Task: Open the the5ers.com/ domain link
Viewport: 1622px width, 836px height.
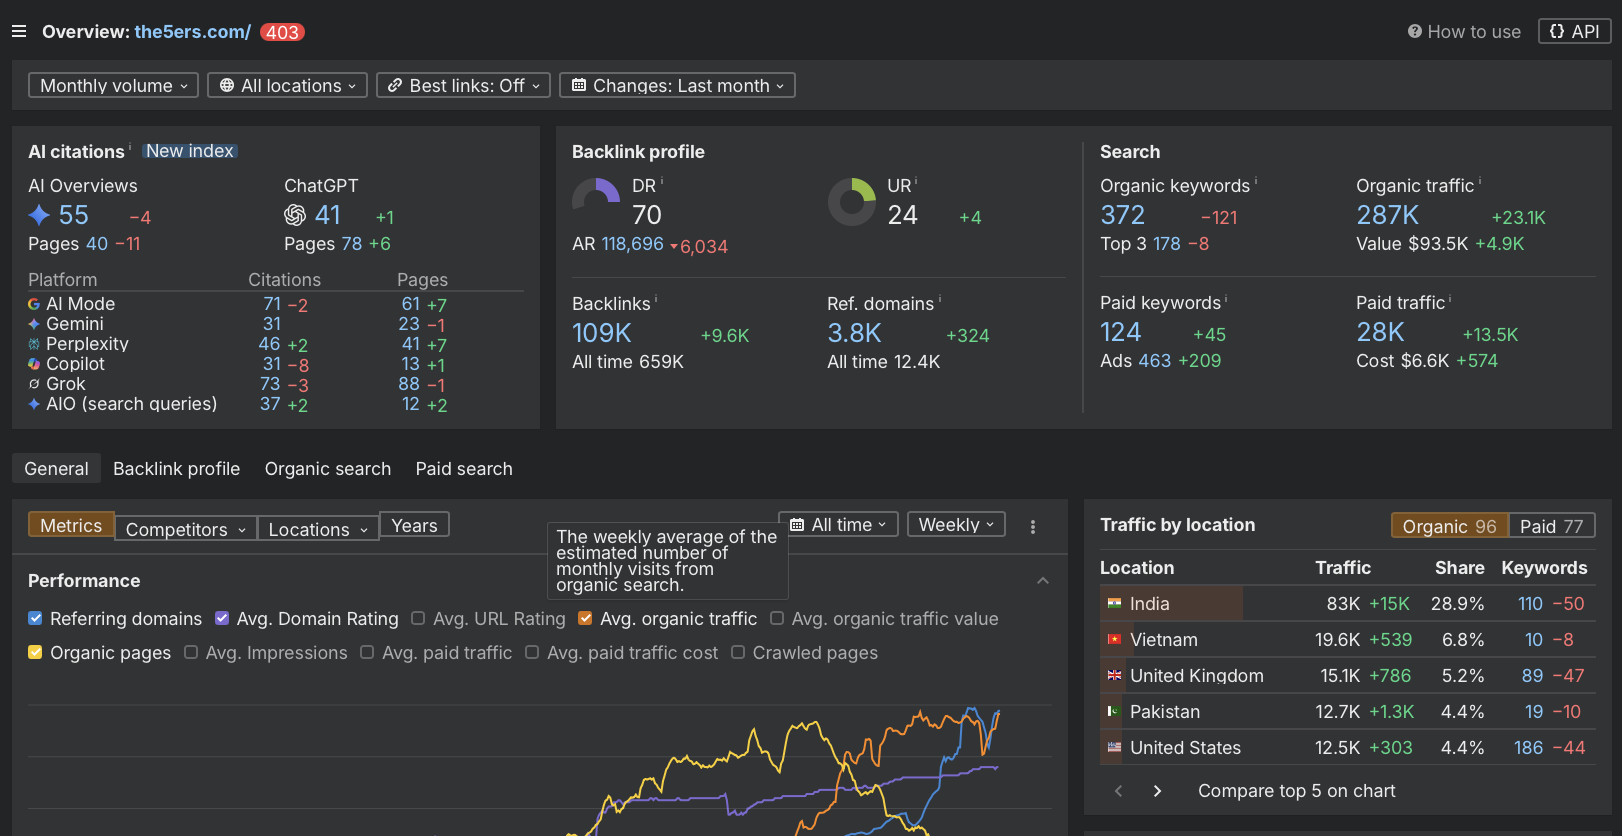Action: [x=192, y=32]
